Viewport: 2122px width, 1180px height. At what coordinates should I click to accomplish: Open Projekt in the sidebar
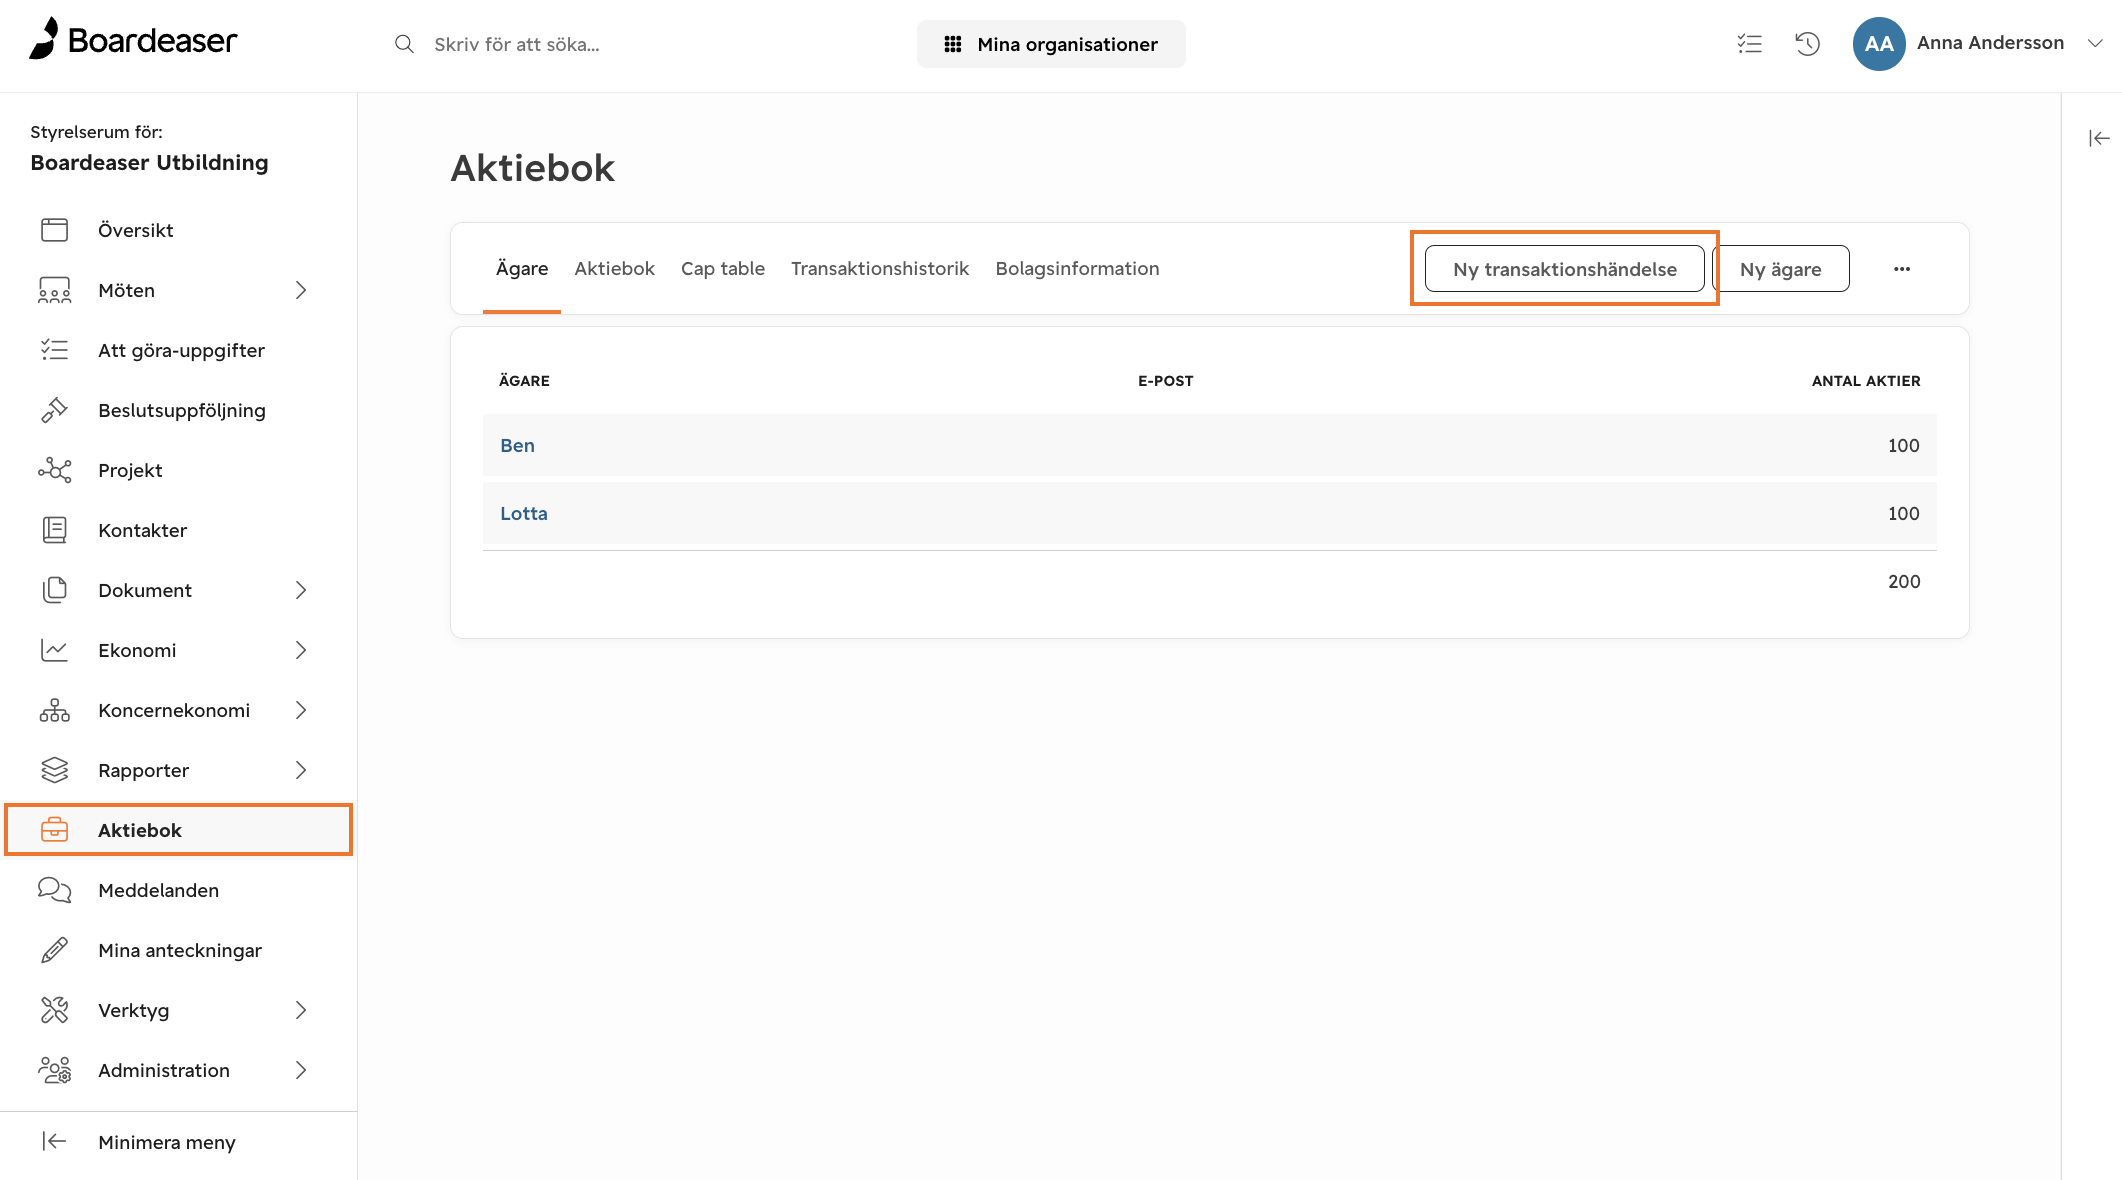pyautogui.click(x=130, y=470)
